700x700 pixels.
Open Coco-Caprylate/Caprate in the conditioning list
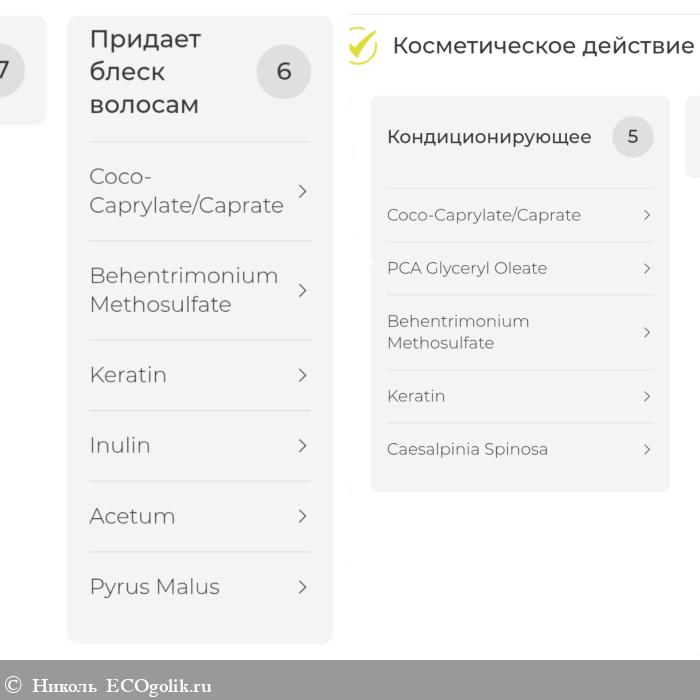tap(484, 215)
